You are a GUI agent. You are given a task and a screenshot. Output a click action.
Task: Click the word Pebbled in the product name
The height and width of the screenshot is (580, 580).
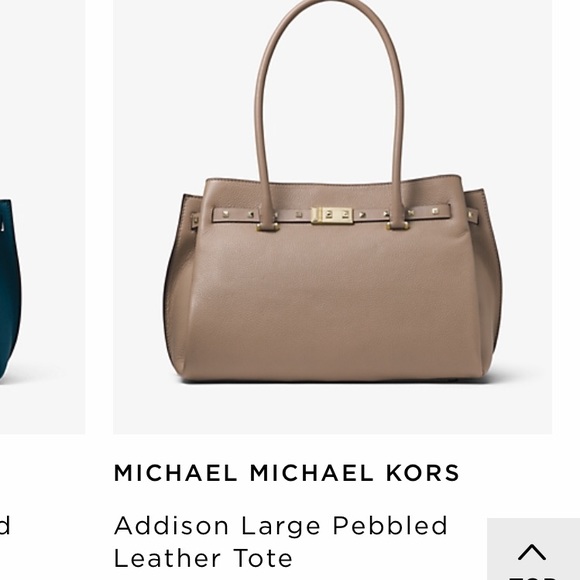pyautogui.click(x=390, y=525)
